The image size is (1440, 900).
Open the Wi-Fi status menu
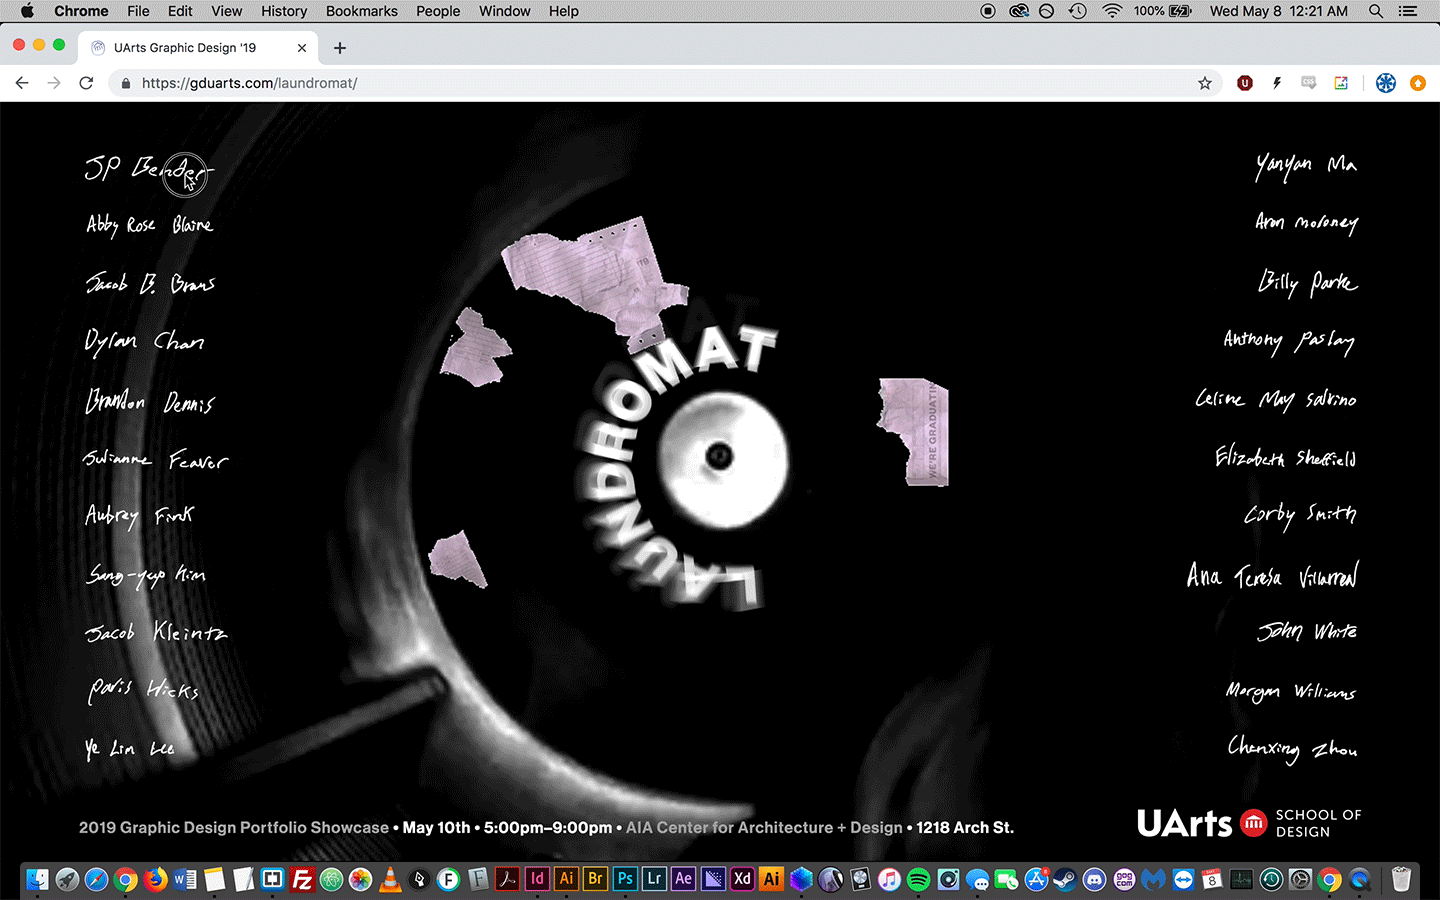click(1112, 11)
